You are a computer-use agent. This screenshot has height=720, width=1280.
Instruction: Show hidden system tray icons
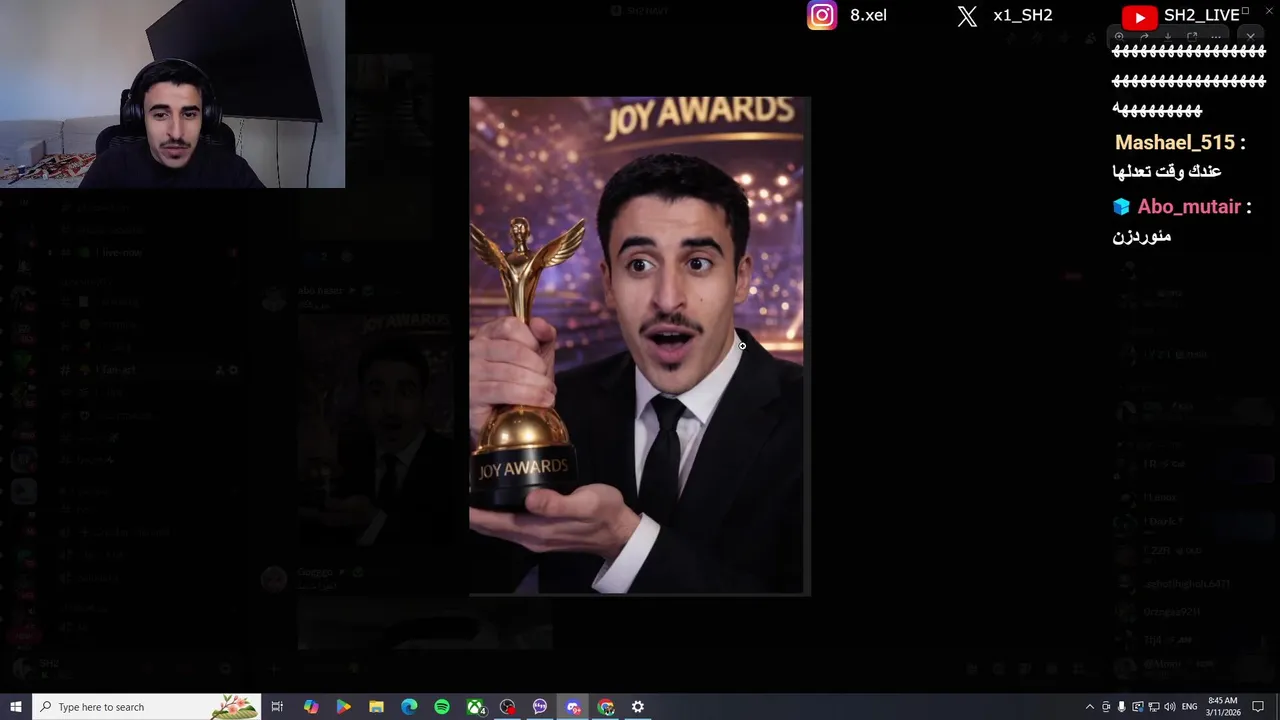[x=1090, y=707]
